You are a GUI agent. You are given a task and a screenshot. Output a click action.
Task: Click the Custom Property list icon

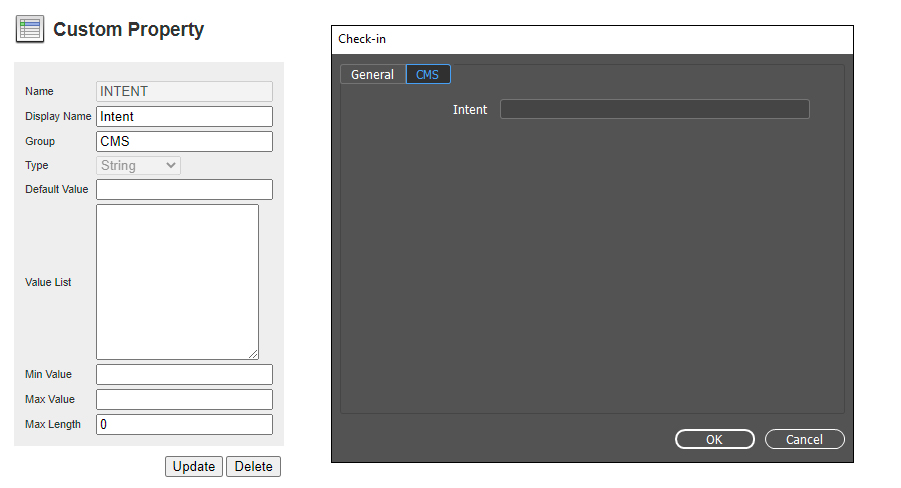(29, 29)
